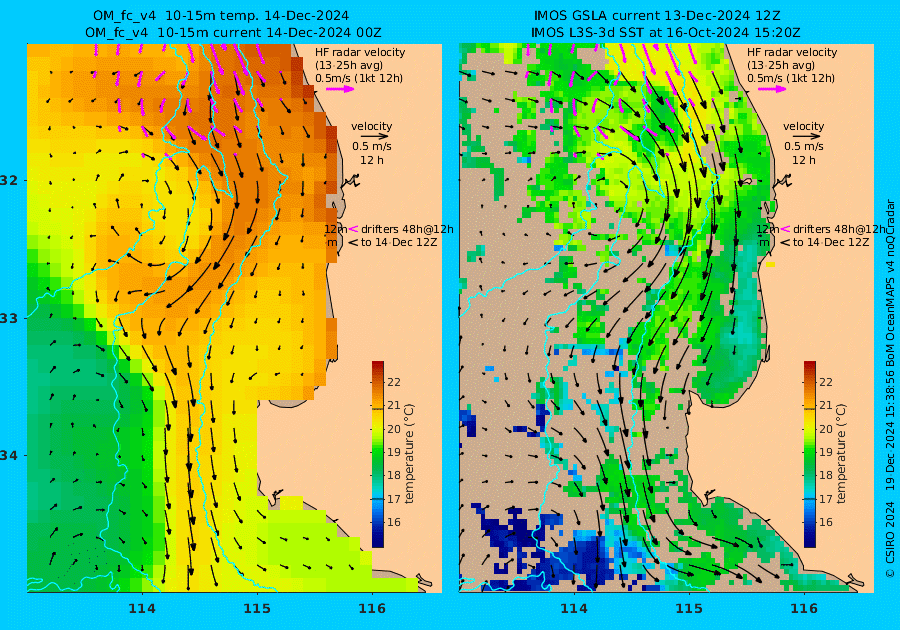The height and width of the screenshot is (630, 900).
Task: Click '12 h' under velocity scale on IMOS map
Action: [x=804, y=160]
